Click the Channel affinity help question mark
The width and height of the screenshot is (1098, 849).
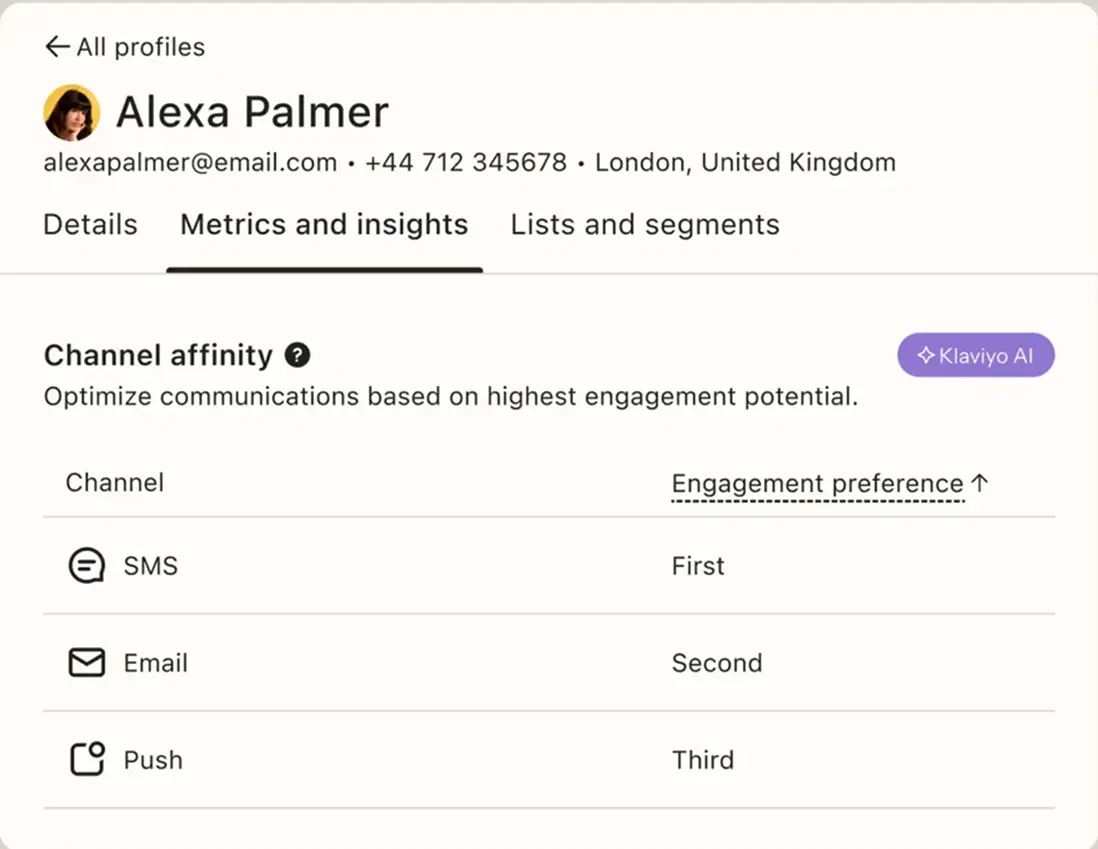click(297, 355)
